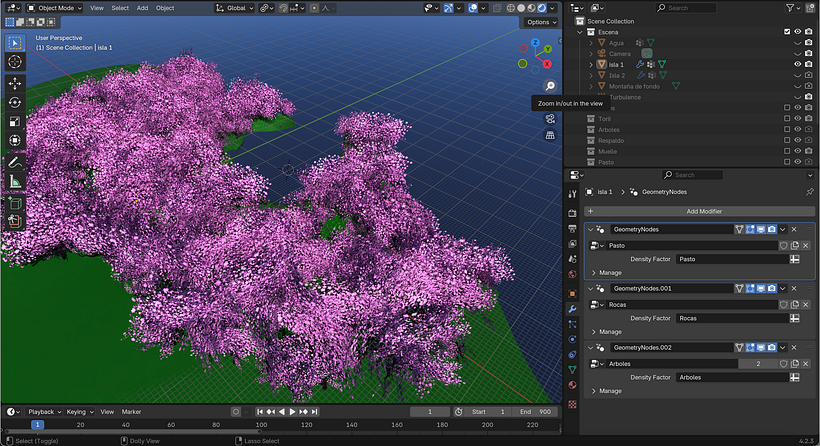The height and width of the screenshot is (446, 820).
Task: Open the Physics properties tab
Action: coord(572,339)
